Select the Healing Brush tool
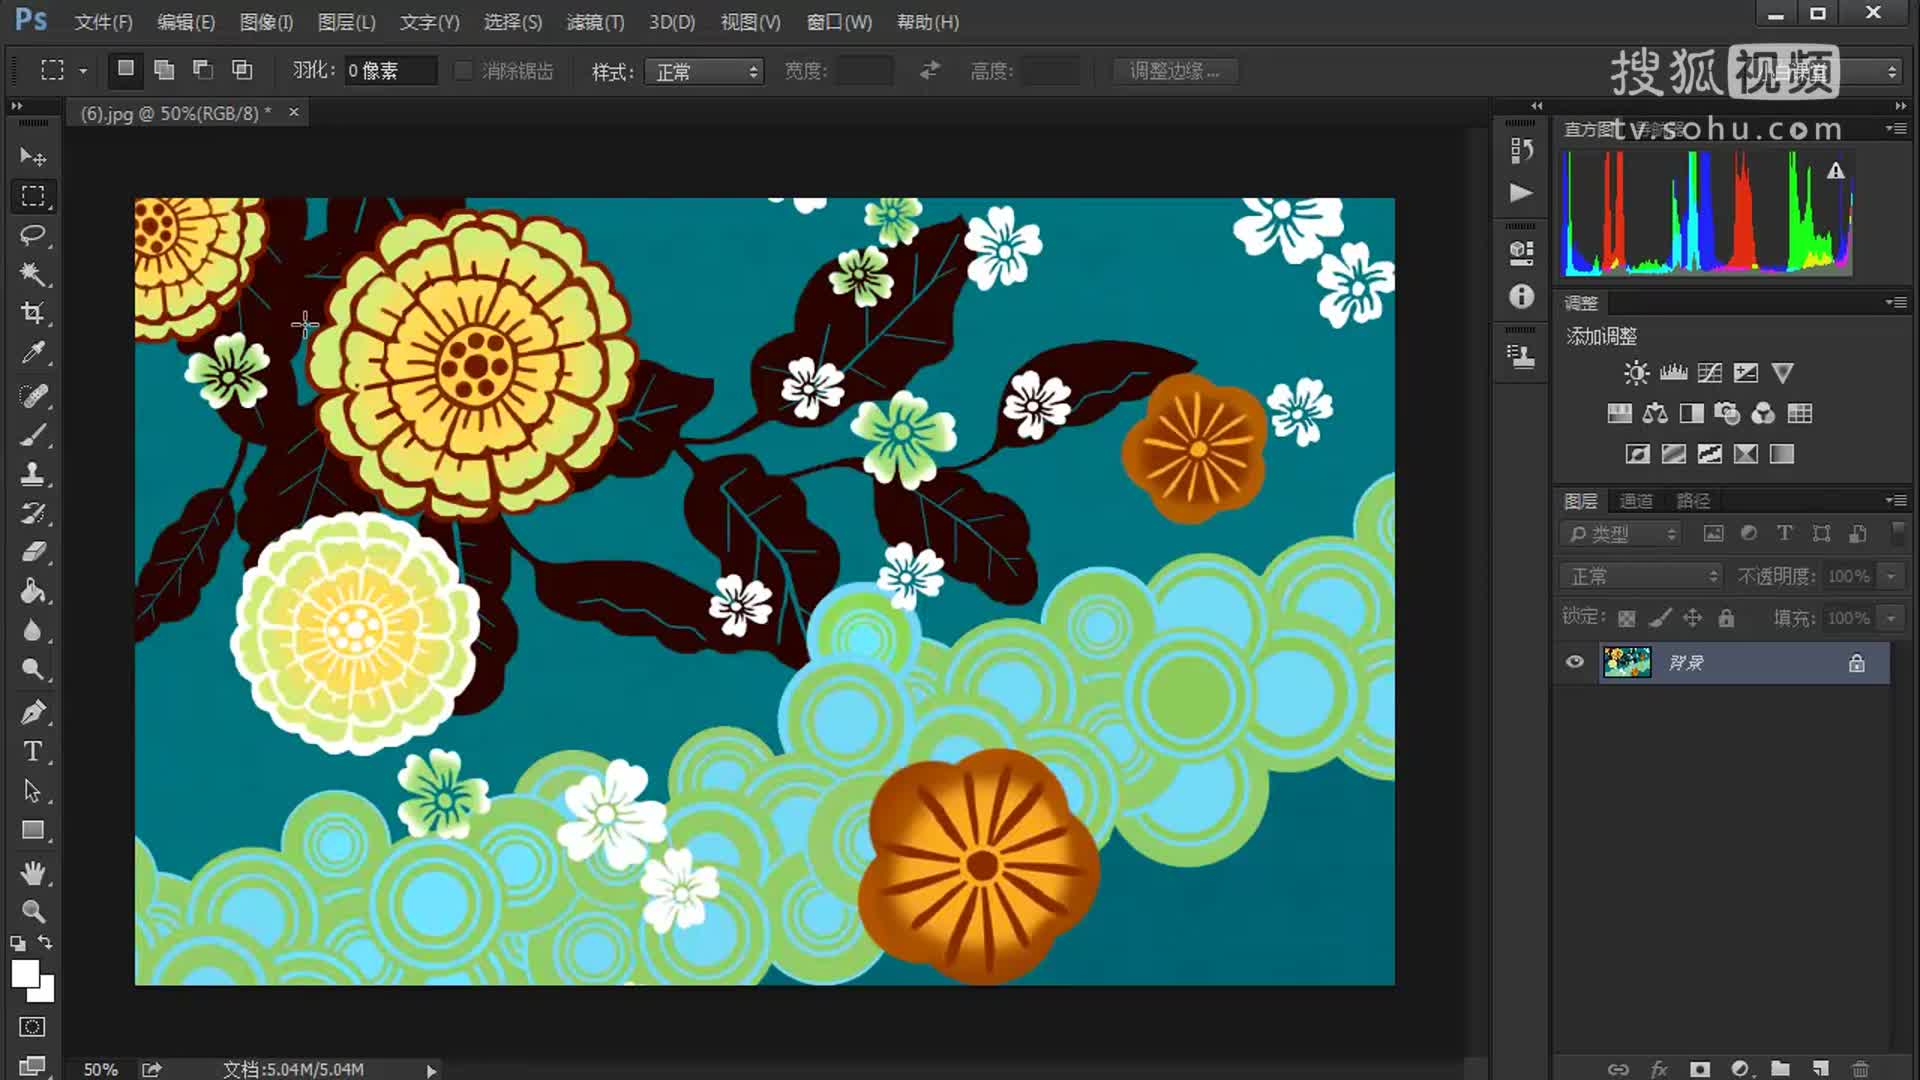 coord(33,397)
